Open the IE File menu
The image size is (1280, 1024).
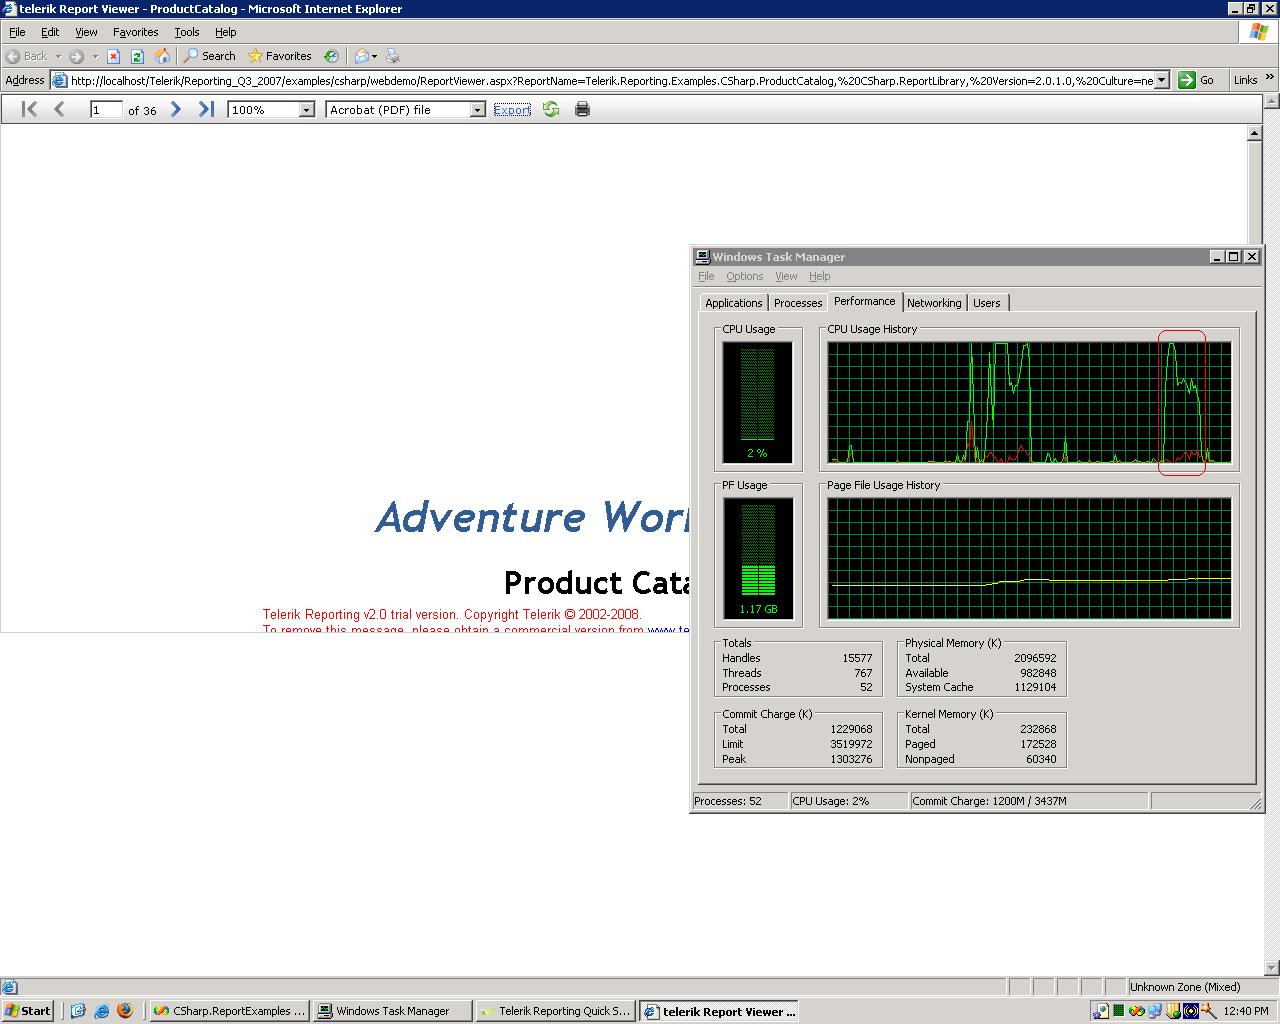point(17,32)
